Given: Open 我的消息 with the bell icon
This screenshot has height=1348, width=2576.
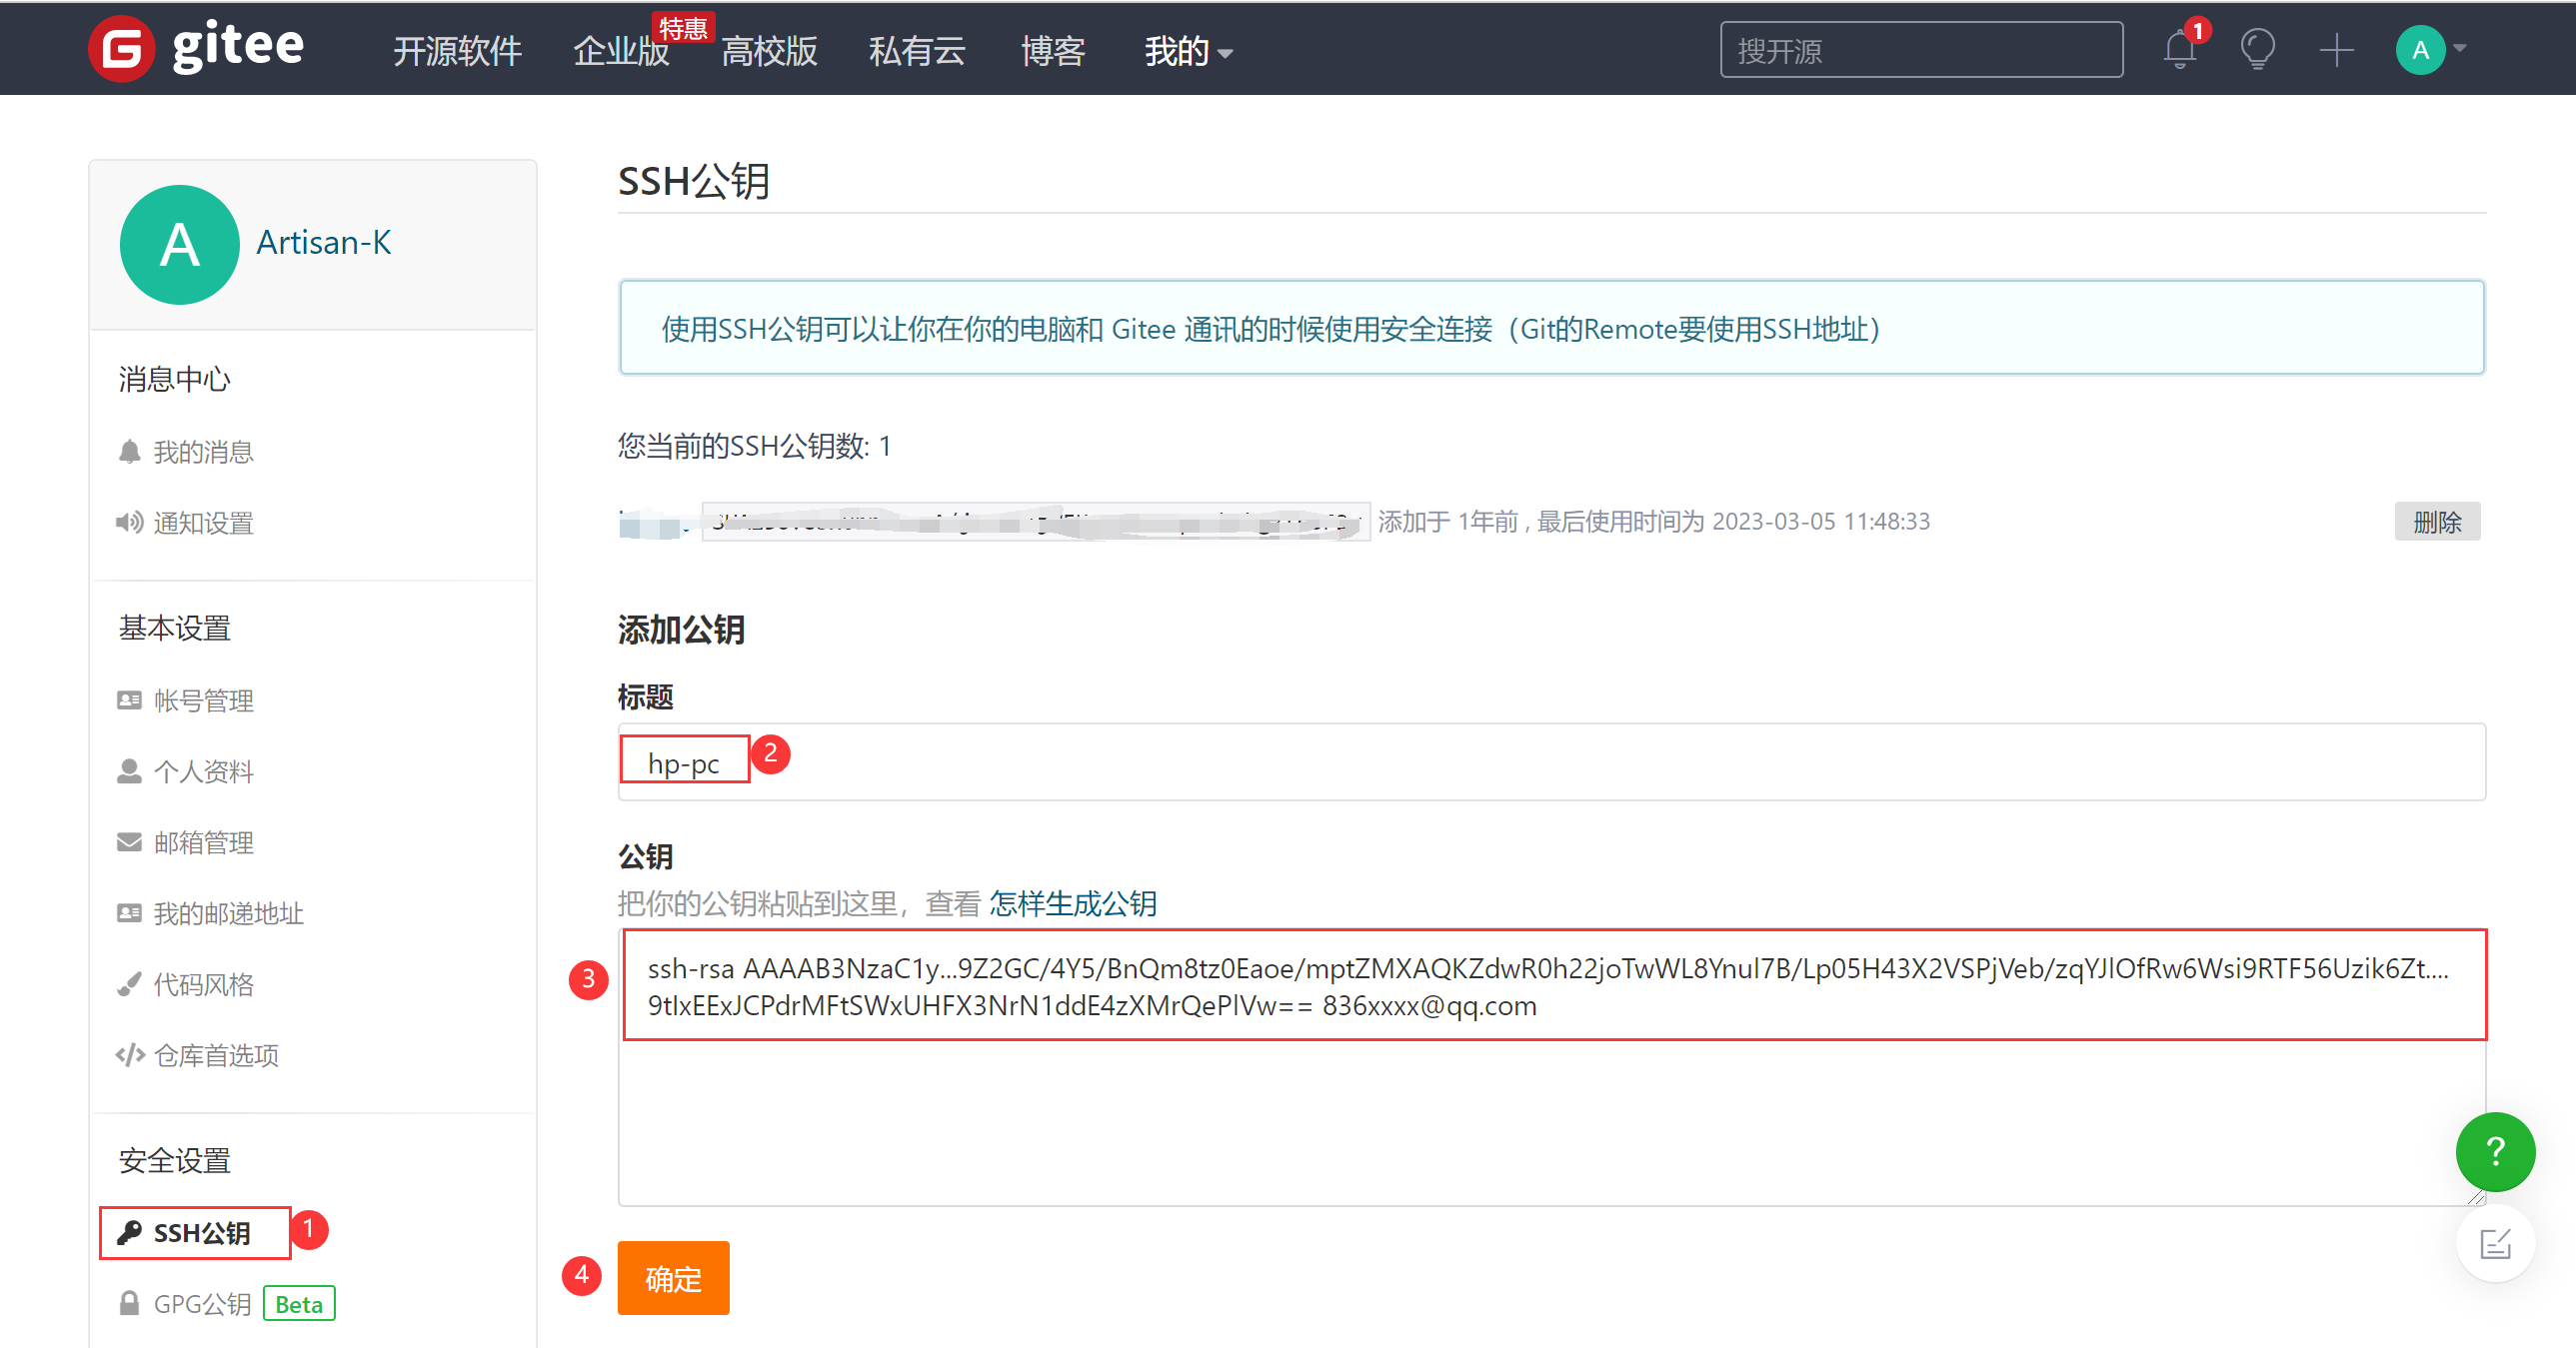Looking at the screenshot, I should pos(203,452).
